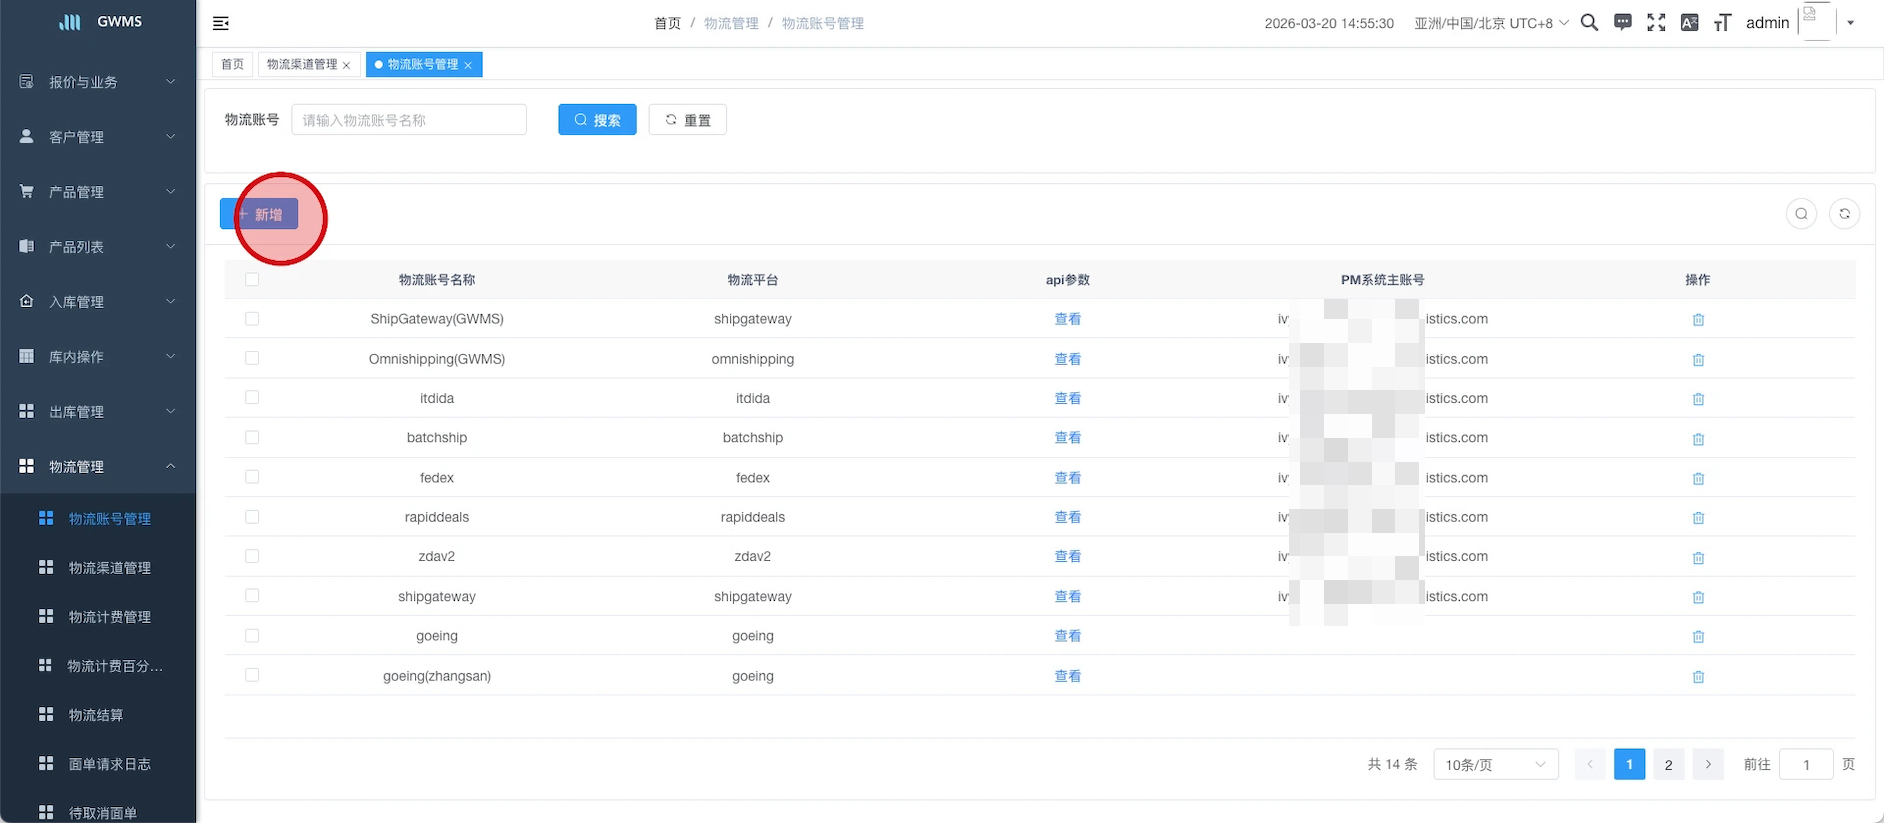Close the 物流渠道管理 tab
1884x823 pixels.
[x=347, y=65]
